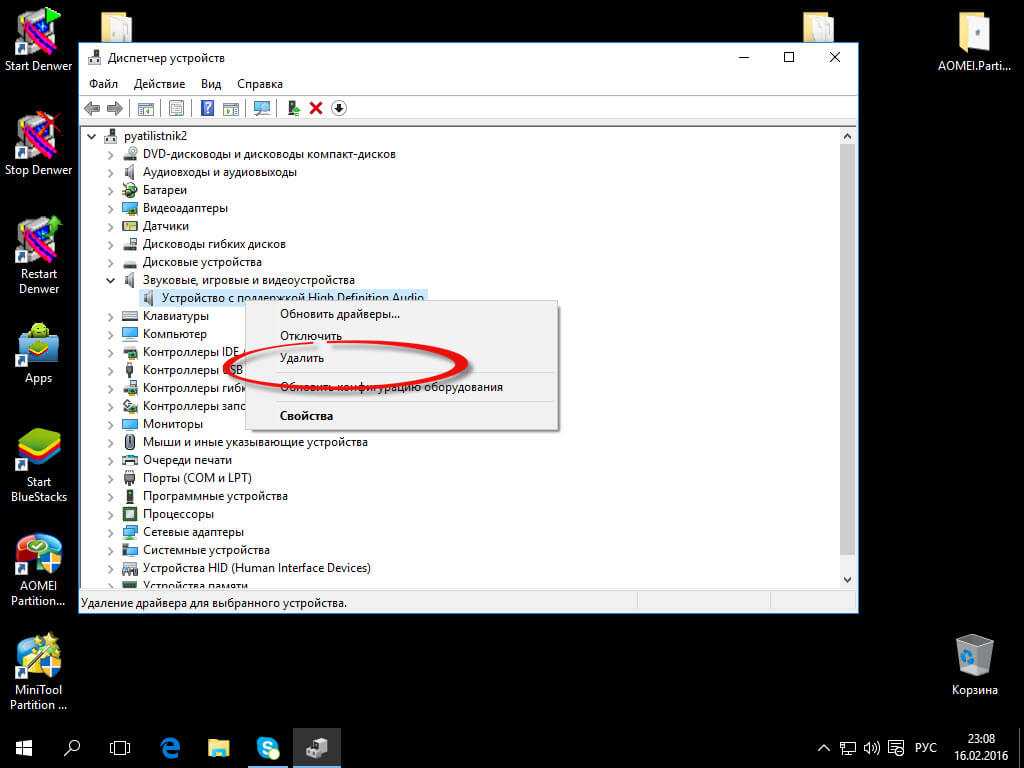Launch Microsoft Edge from taskbar
The height and width of the screenshot is (768, 1024).
(x=170, y=747)
